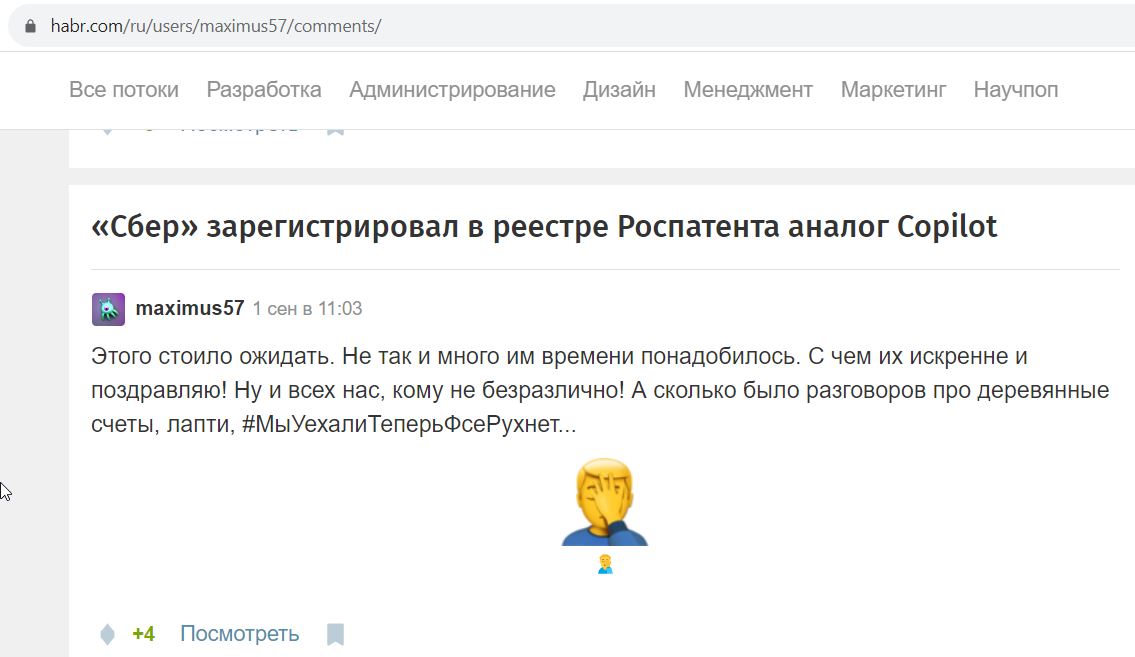Click the hashtag #МыУехалиТеперьФсеРухнет text
Viewport: 1135px width, 657px height.
pyautogui.click(x=409, y=424)
